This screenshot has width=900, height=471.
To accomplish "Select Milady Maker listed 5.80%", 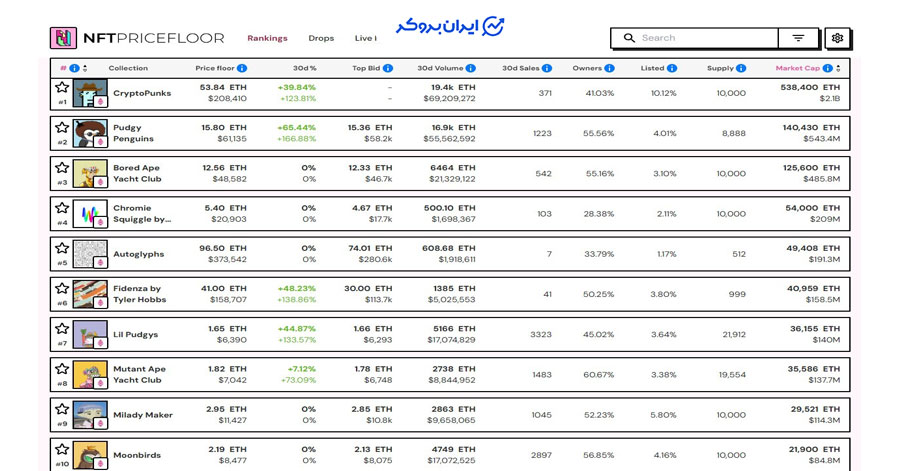I will (x=663, y=414).
